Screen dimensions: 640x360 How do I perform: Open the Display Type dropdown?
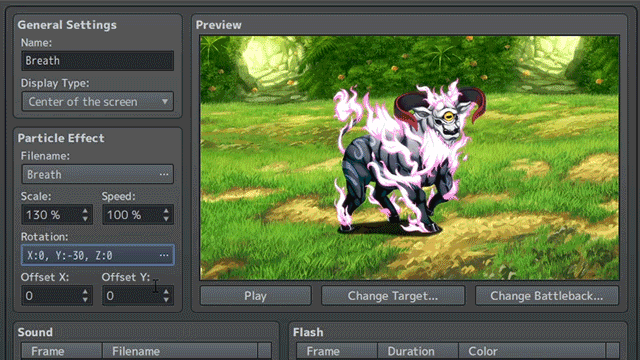(98, 102)
